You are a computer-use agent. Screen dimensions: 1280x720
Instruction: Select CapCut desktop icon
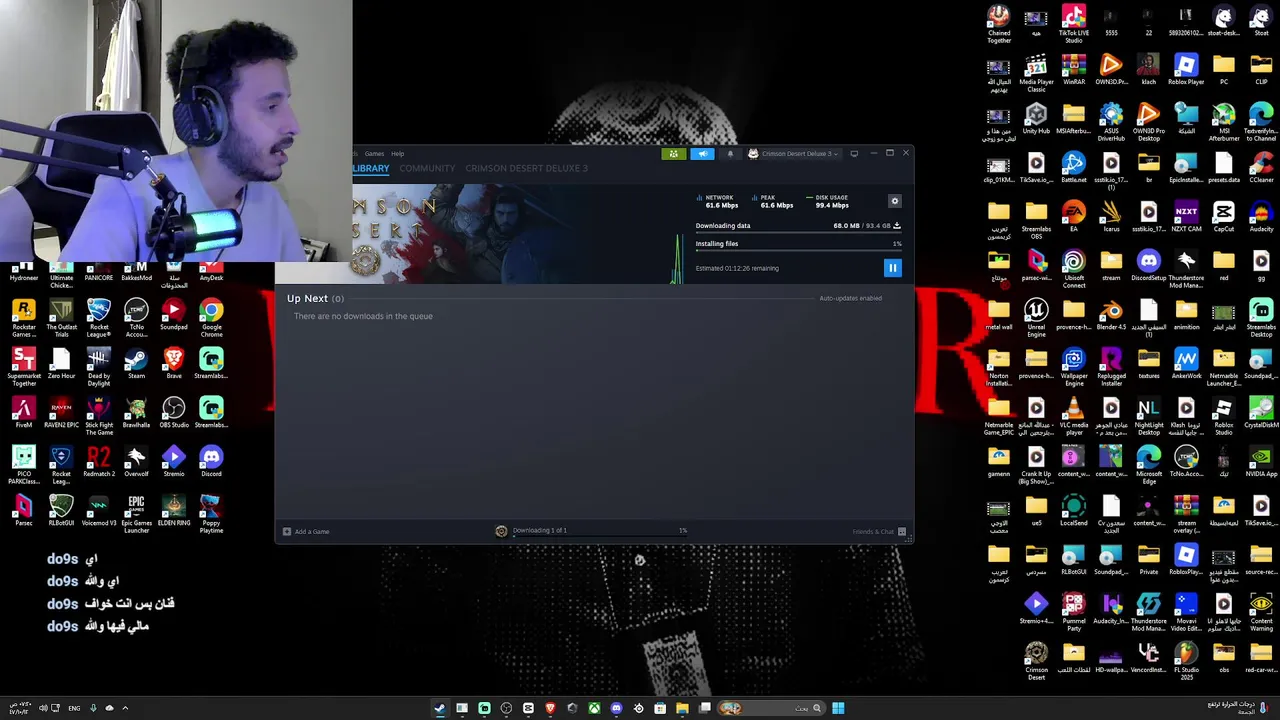click(1224, 216)
